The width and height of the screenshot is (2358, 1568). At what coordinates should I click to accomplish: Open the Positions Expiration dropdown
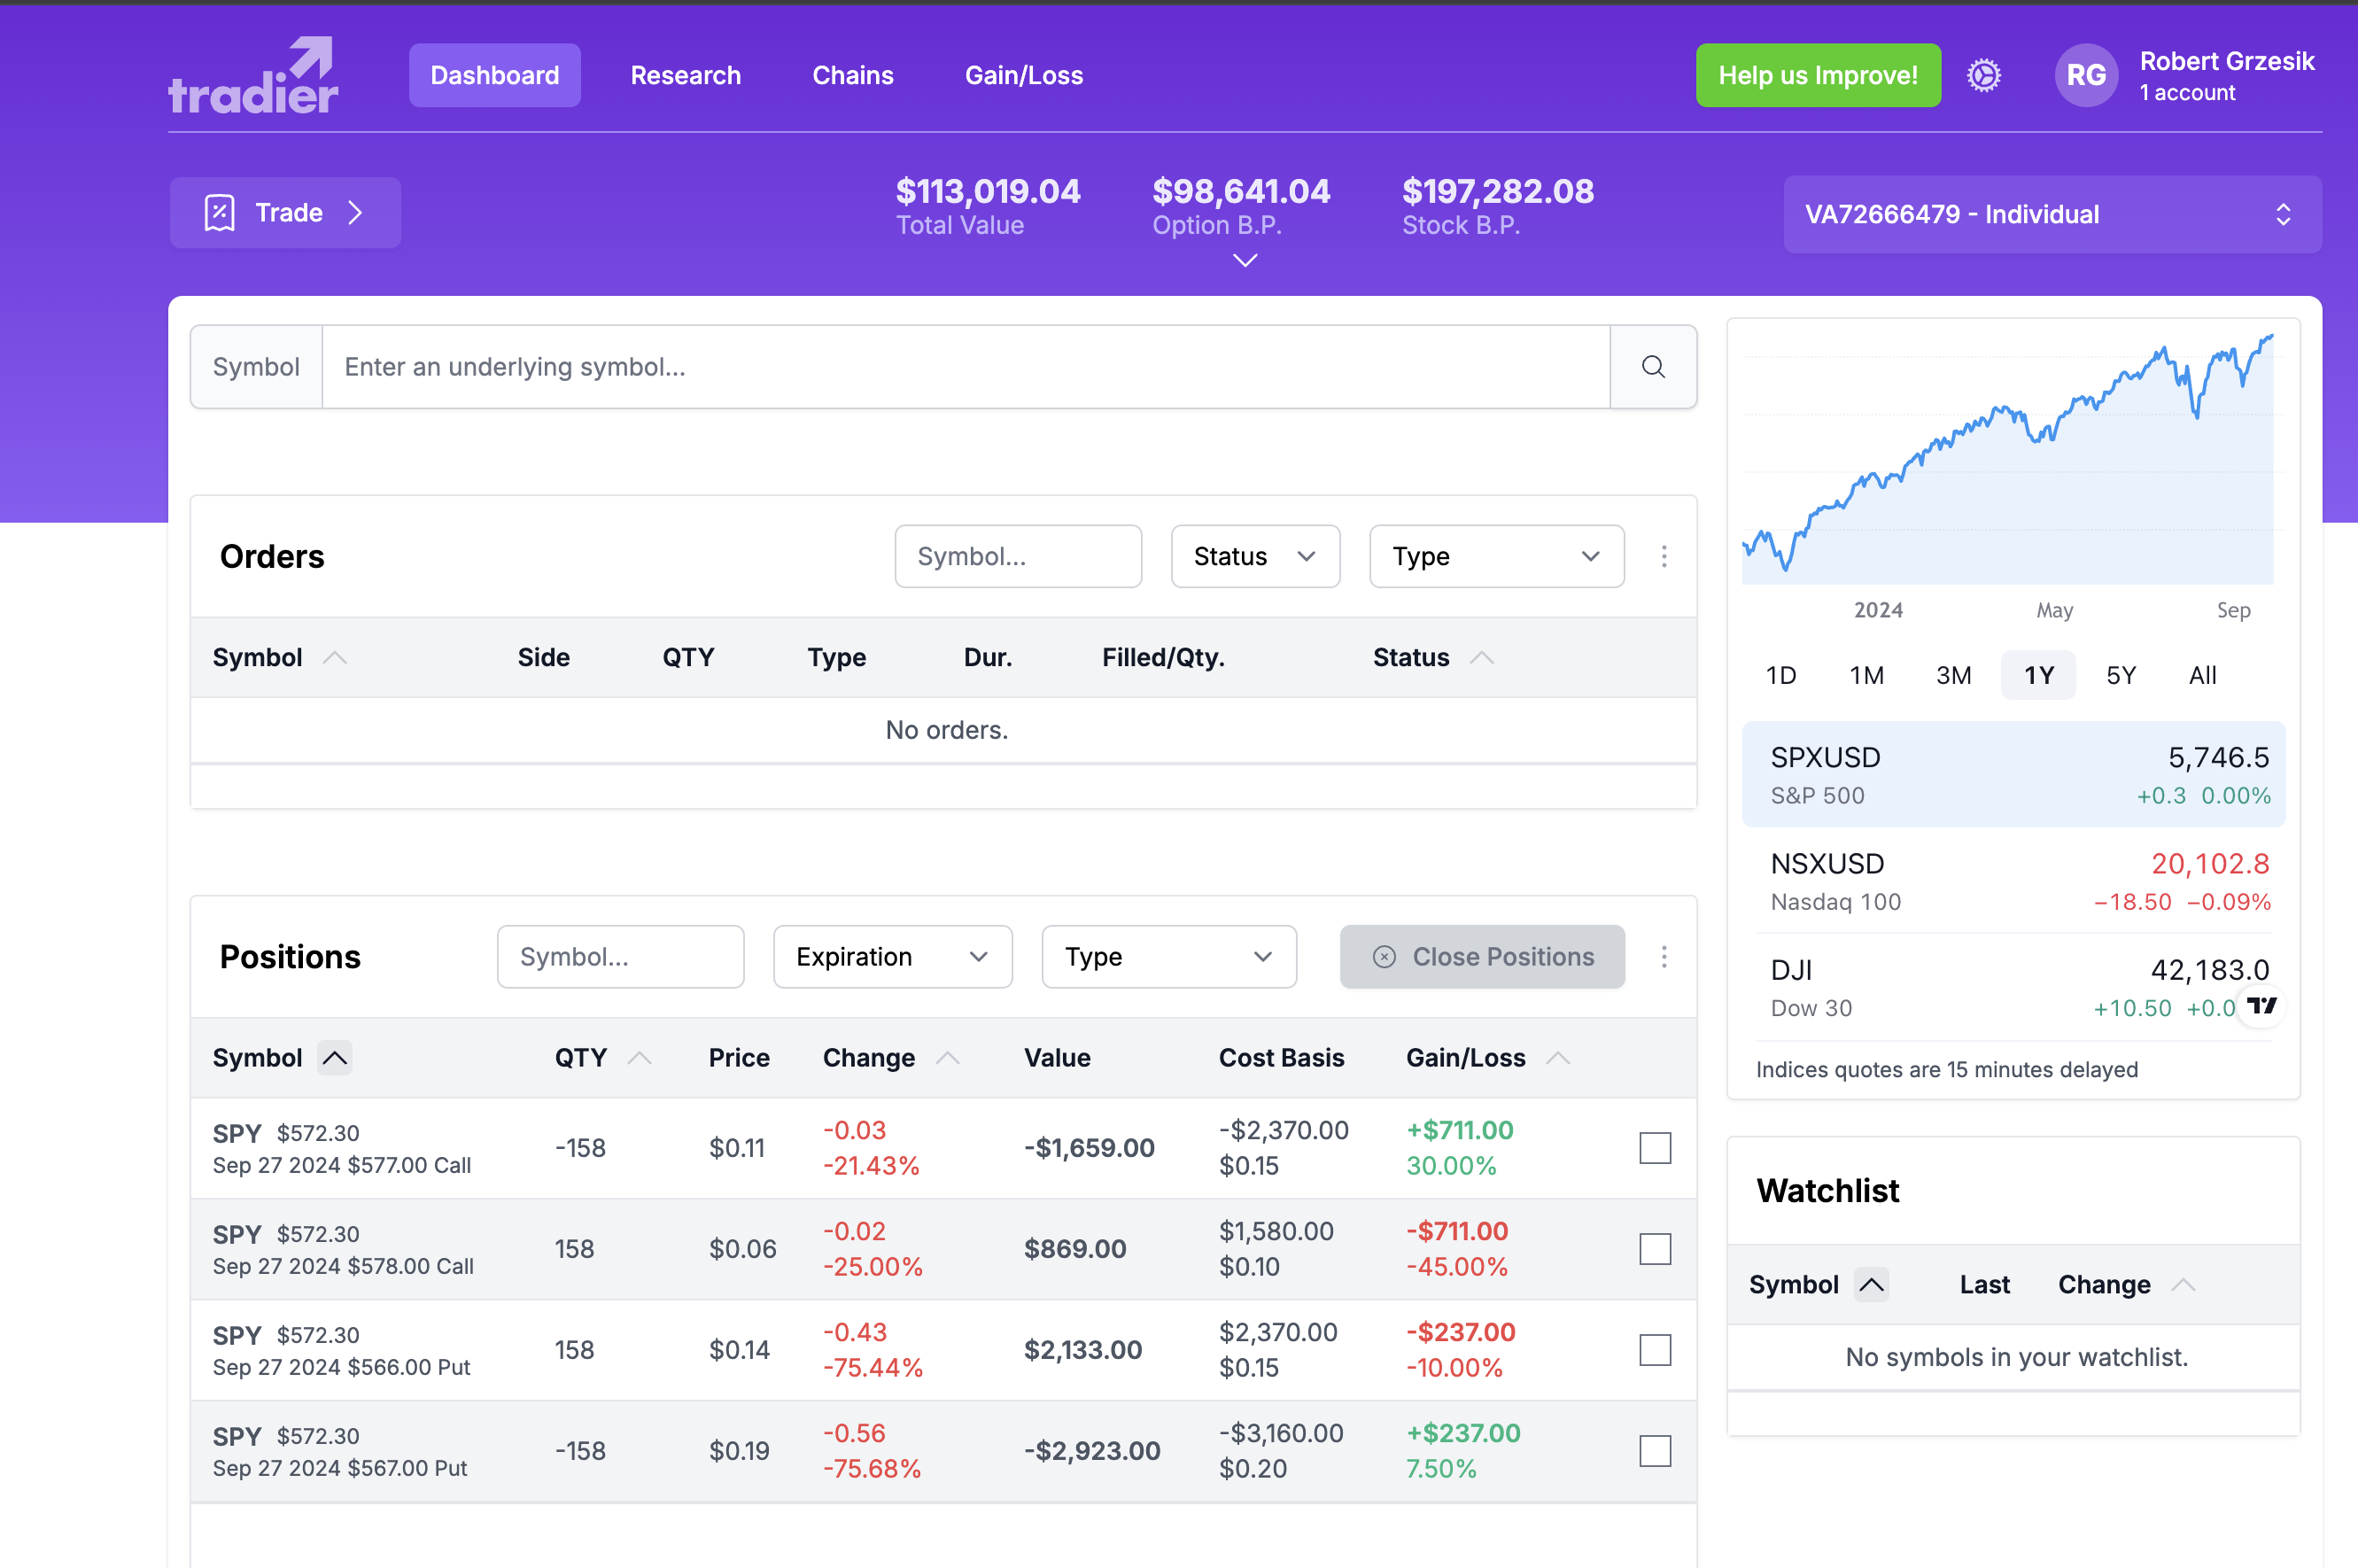tap(891, 957)
